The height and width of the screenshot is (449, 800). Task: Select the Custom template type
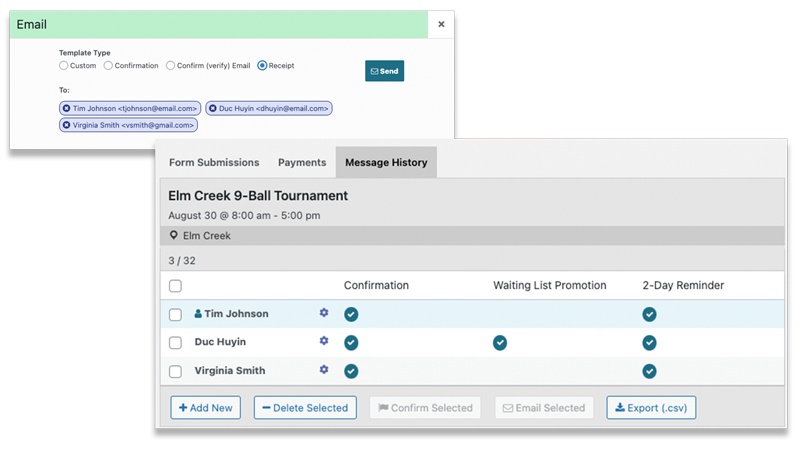pos(64,66)
